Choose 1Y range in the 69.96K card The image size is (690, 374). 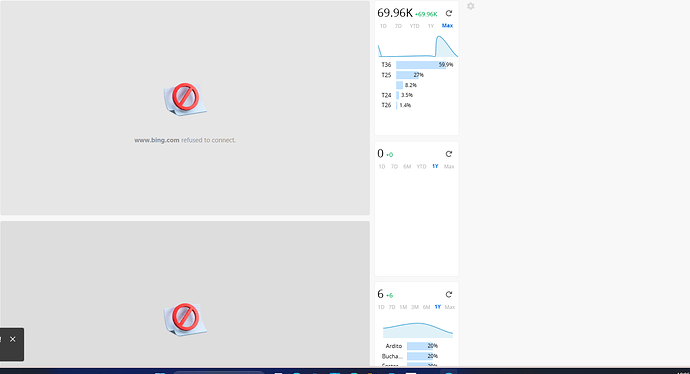pyautogui.click(x=431, y=26)
